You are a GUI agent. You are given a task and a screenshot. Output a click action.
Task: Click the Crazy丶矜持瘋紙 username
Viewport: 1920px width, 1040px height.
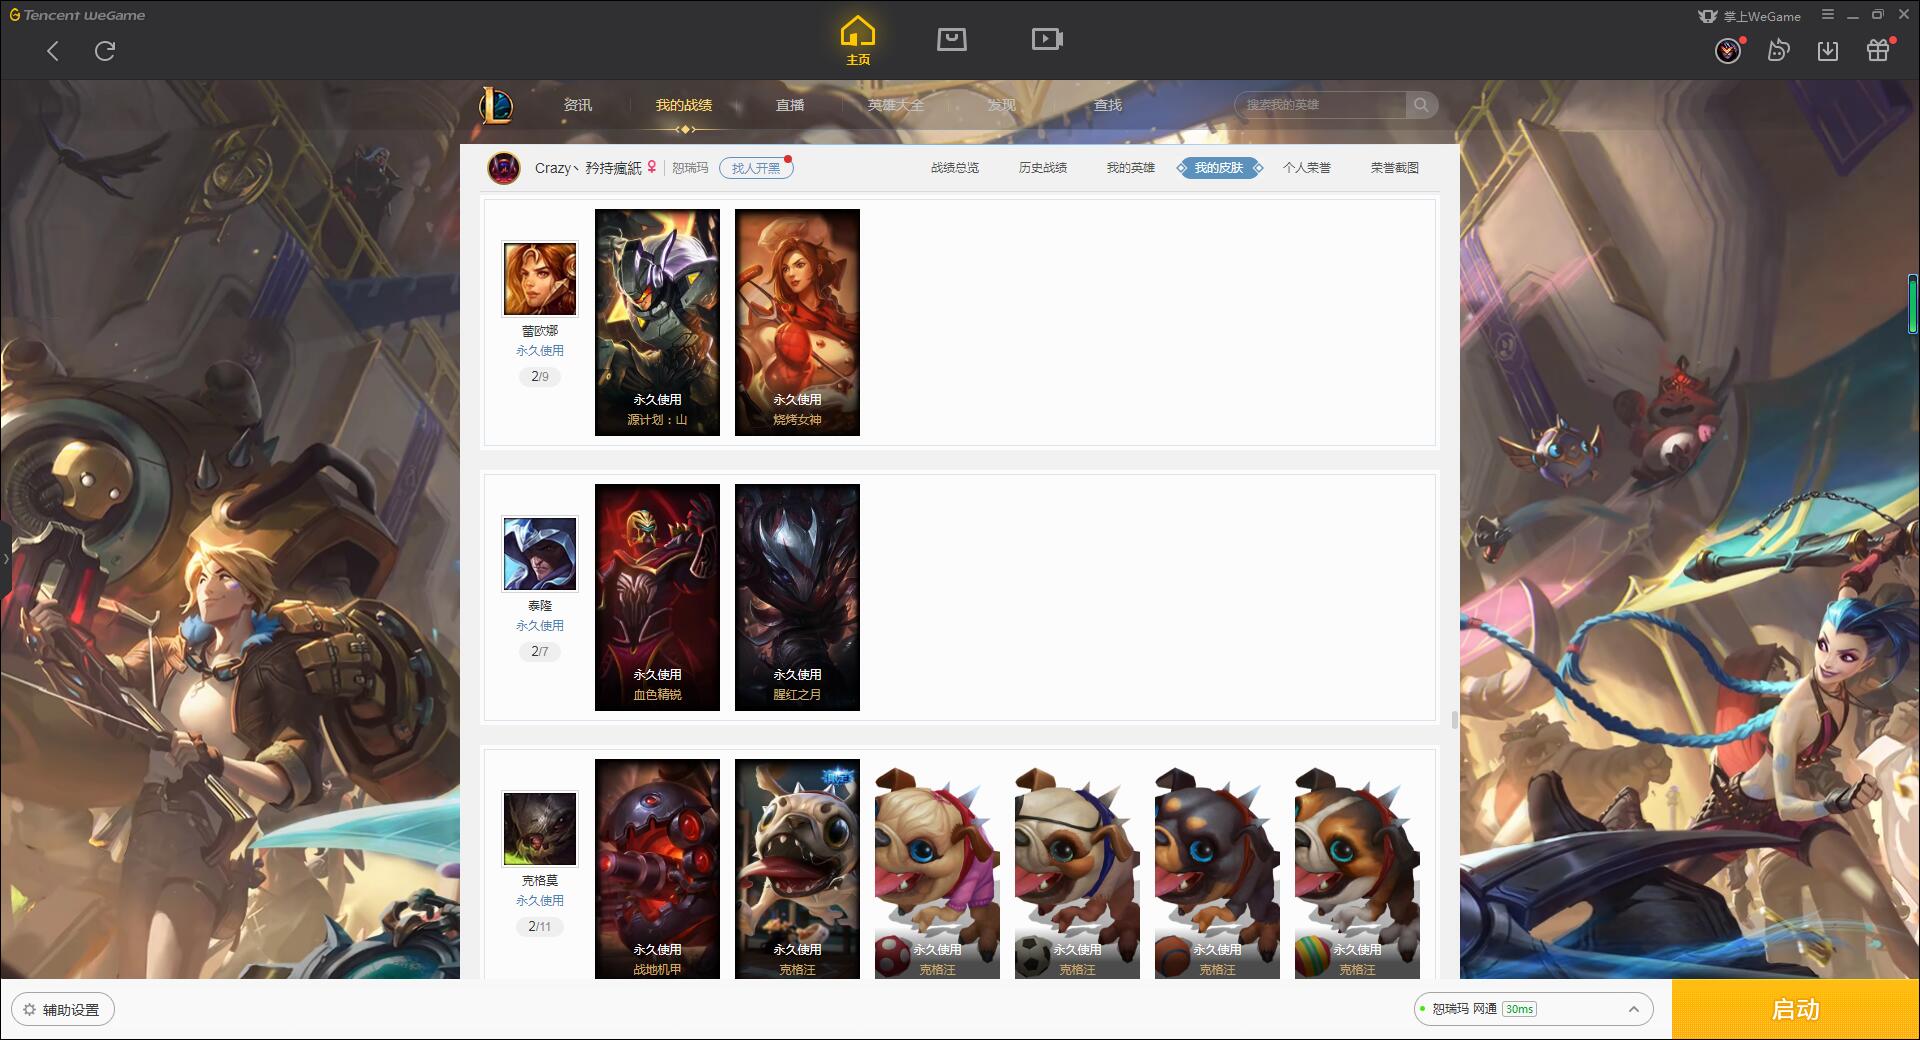(x=588, y=168)
